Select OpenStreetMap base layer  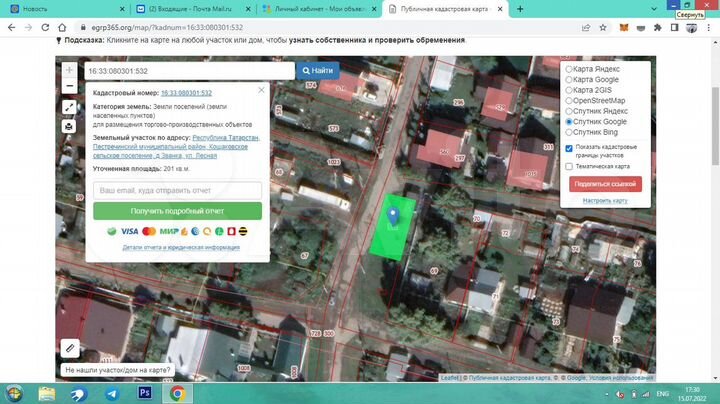point(570,101)
